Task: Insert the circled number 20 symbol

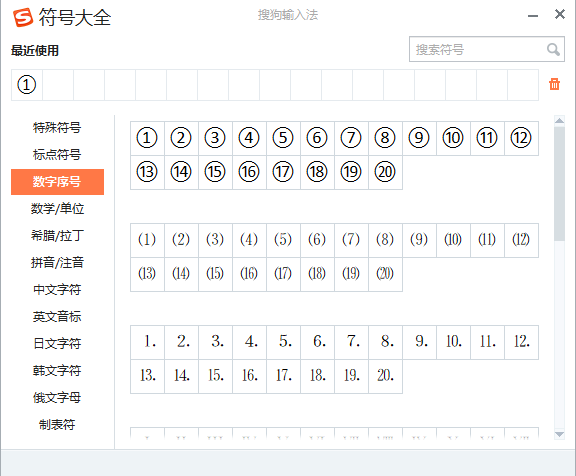Action: point(385,172)
